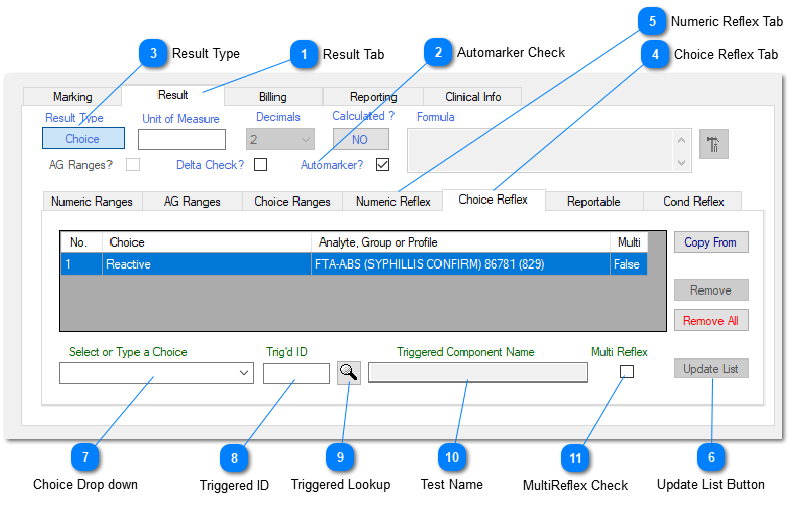Click the Choice result type button

click(x=83, y=139)
